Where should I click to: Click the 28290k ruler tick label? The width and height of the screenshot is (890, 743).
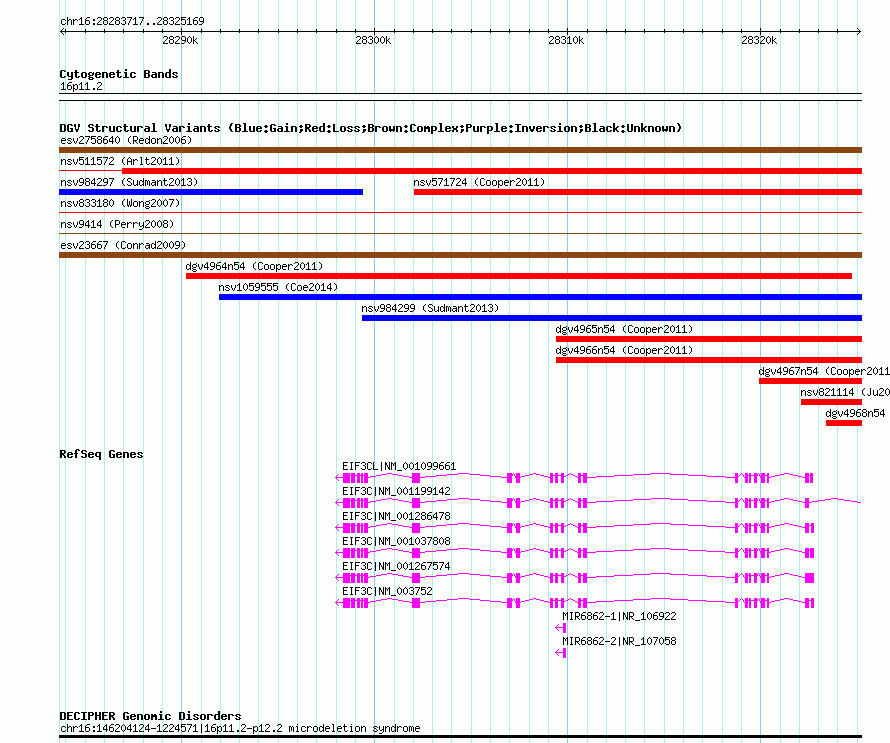coord(180,40)
